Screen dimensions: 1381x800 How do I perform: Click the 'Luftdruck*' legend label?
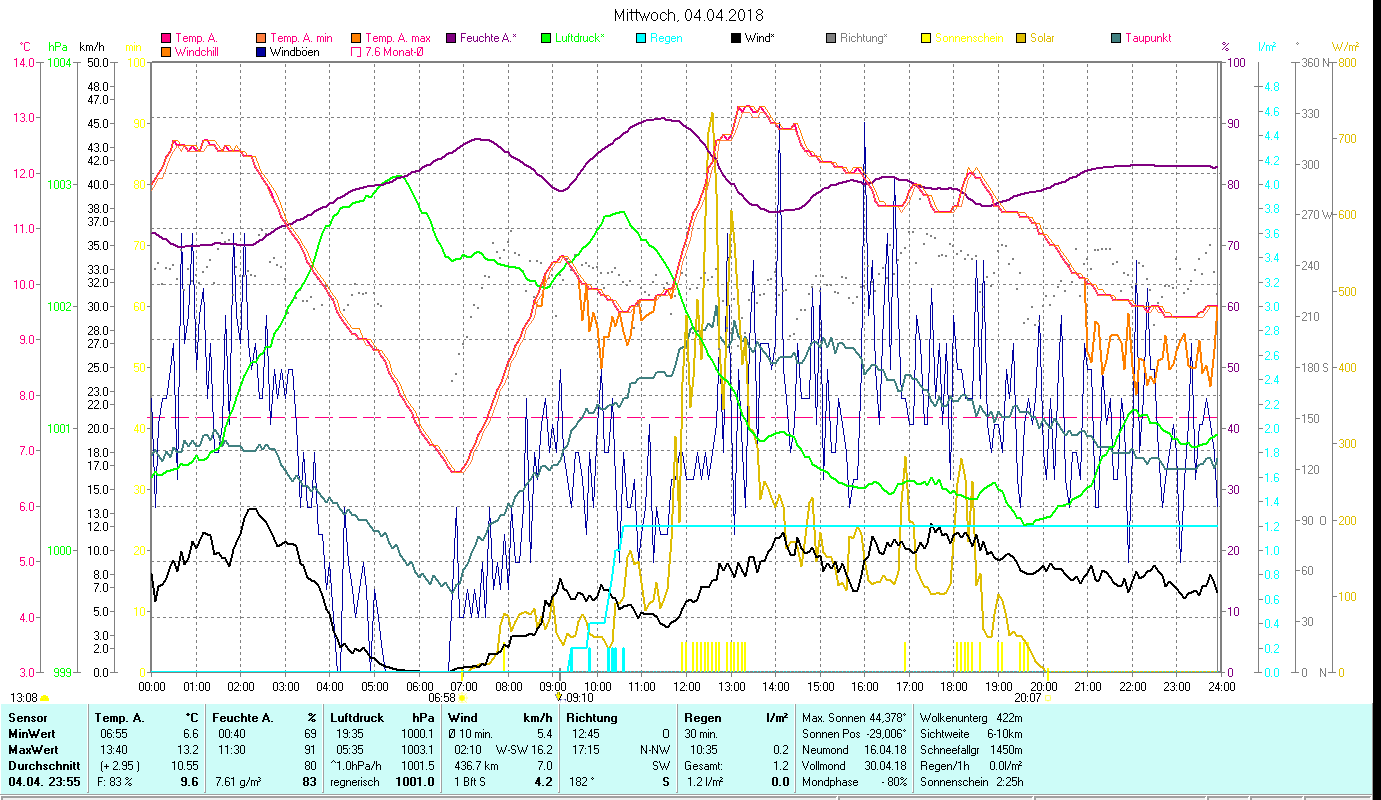(581, 38)
